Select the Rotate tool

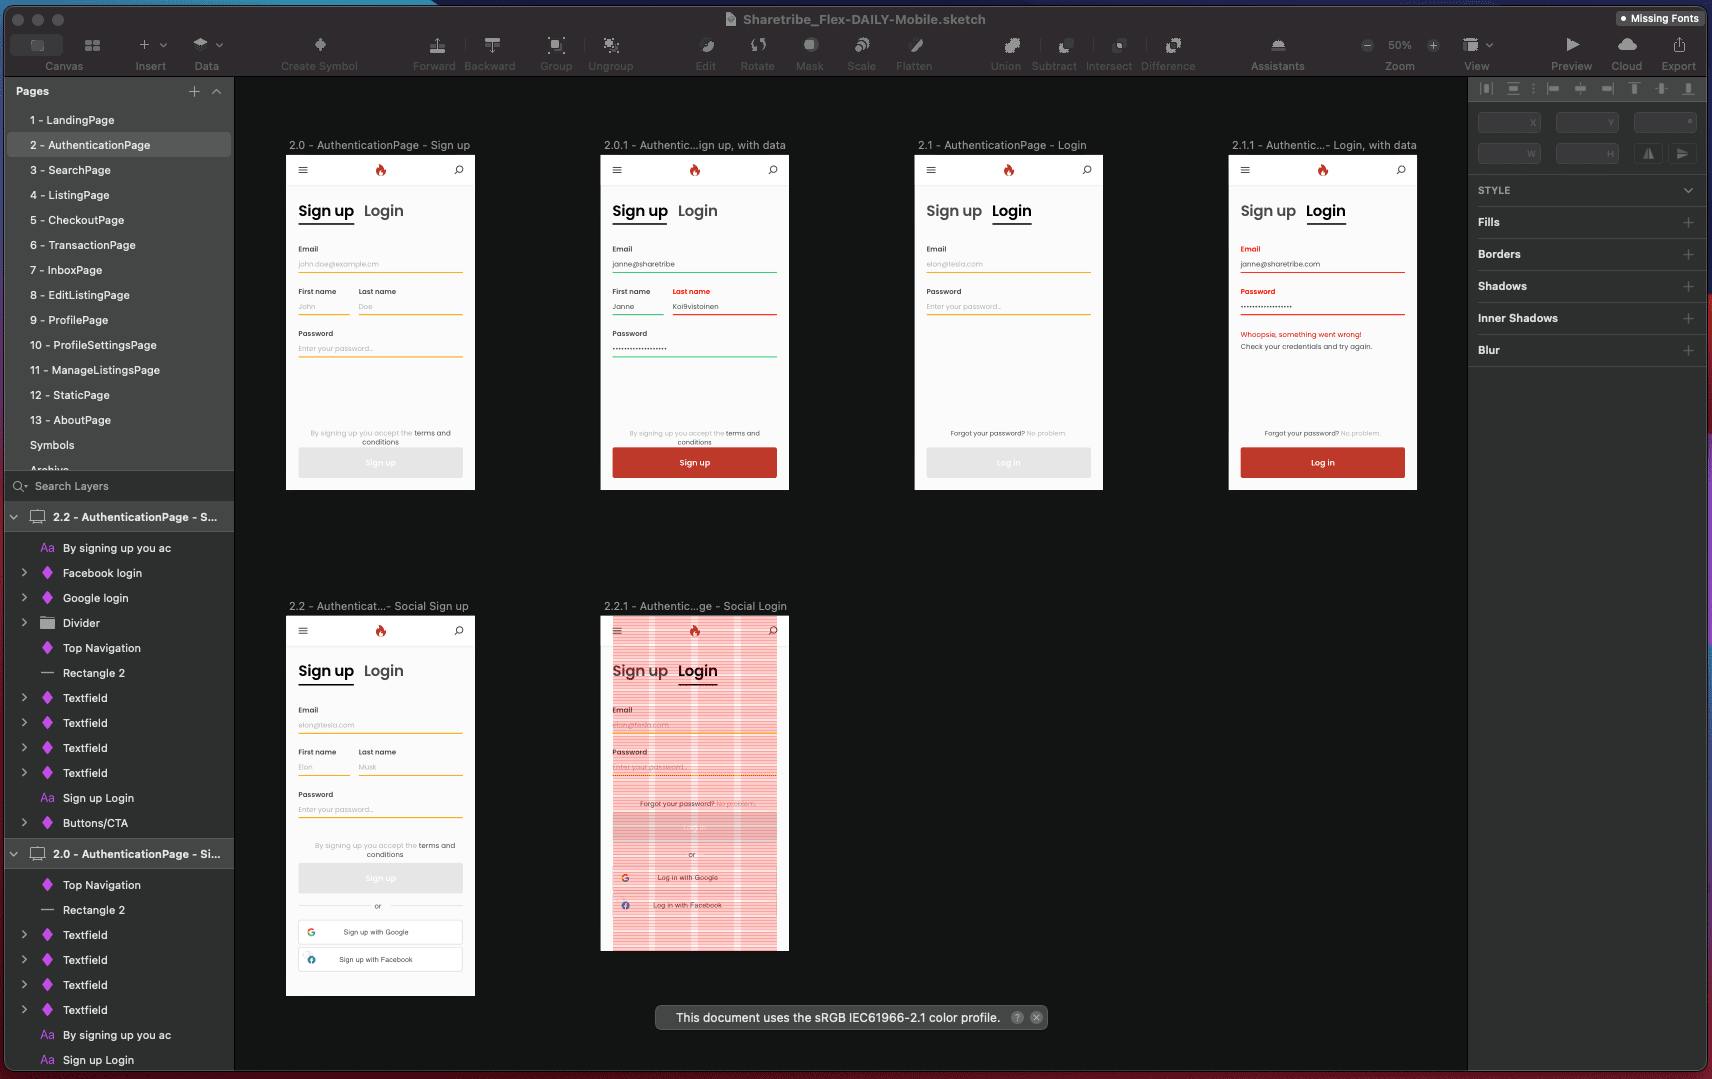click(757, 47)
